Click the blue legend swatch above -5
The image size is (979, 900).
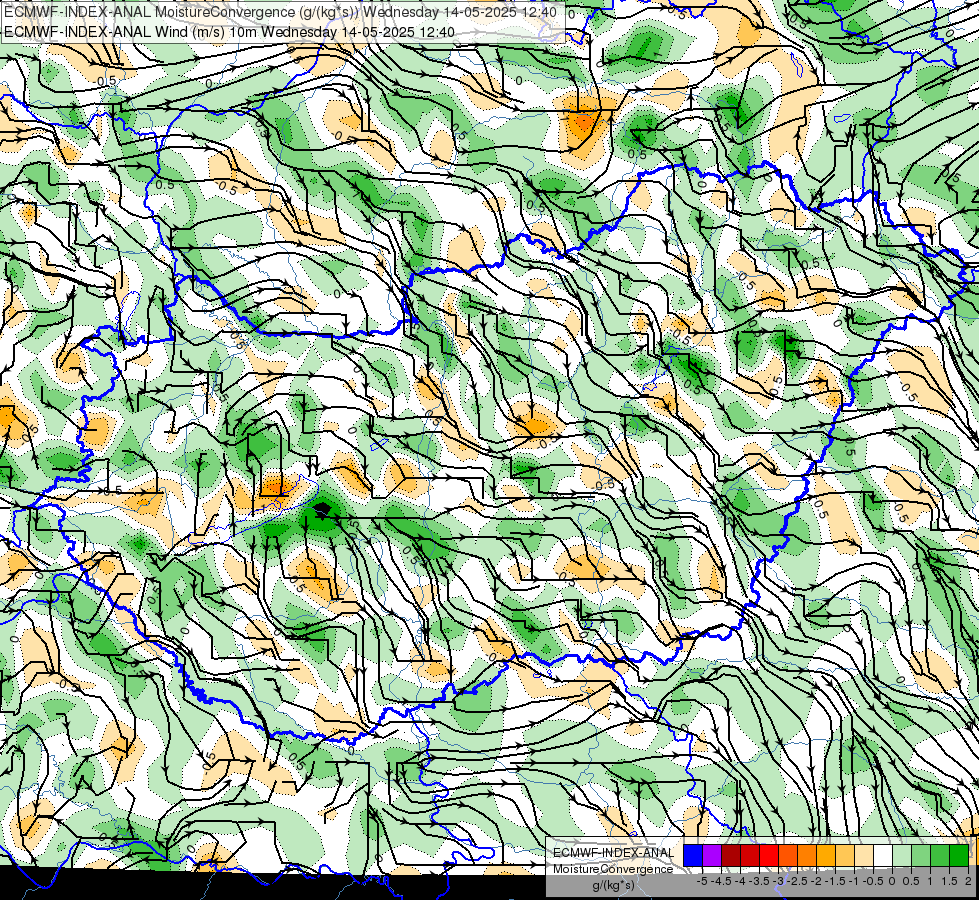click(693, 855)
